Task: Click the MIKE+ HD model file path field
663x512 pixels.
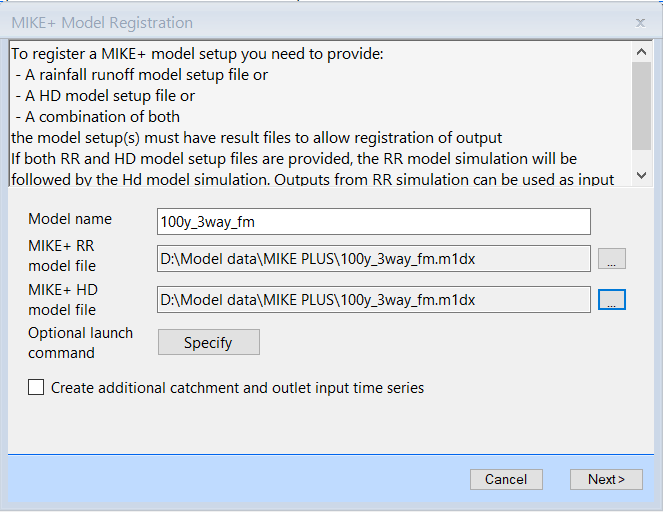Action: click(374, 300)
